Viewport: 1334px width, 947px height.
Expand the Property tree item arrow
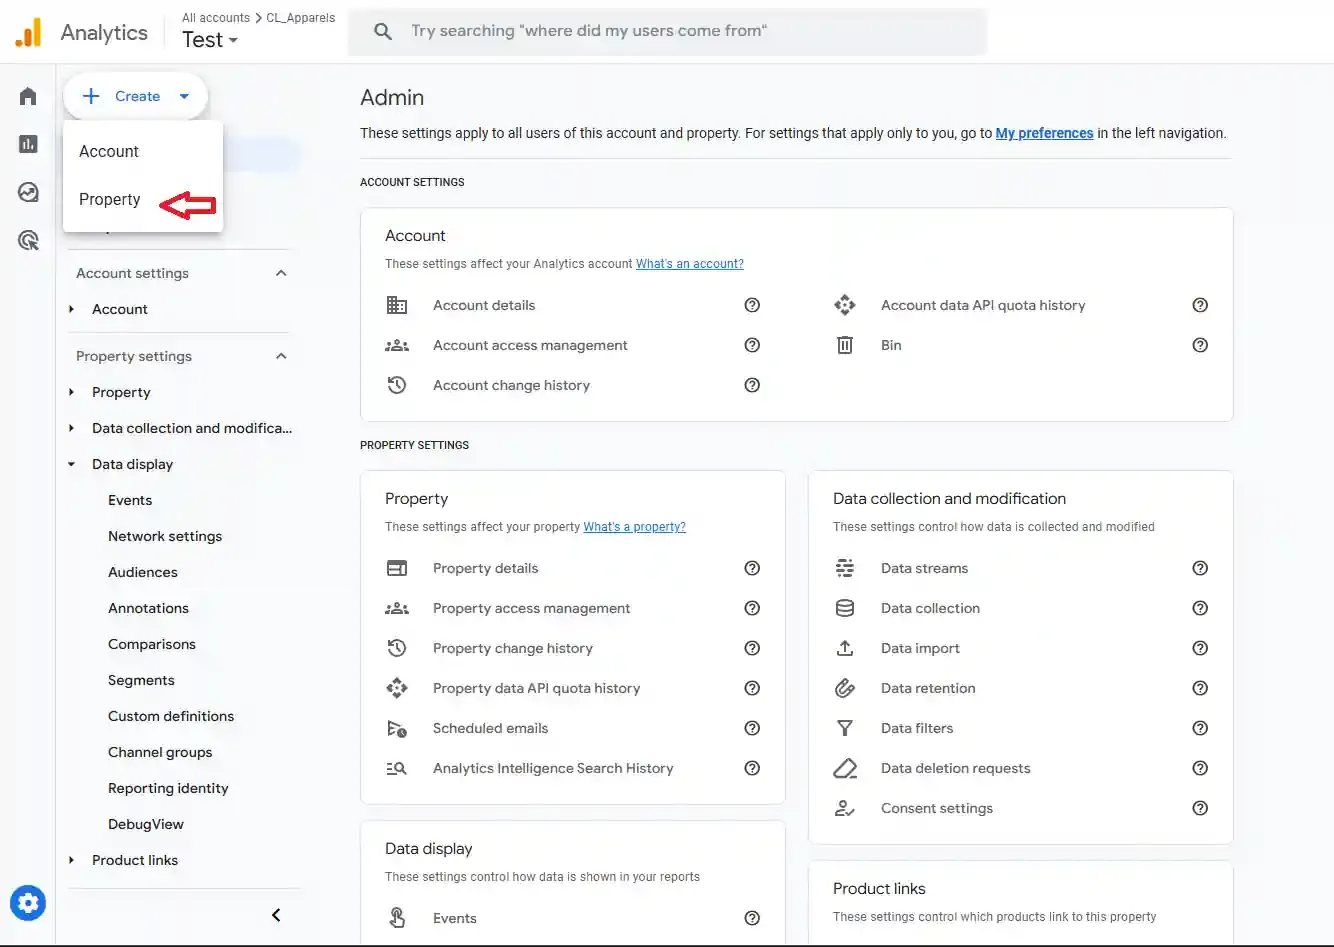(71, 392)
